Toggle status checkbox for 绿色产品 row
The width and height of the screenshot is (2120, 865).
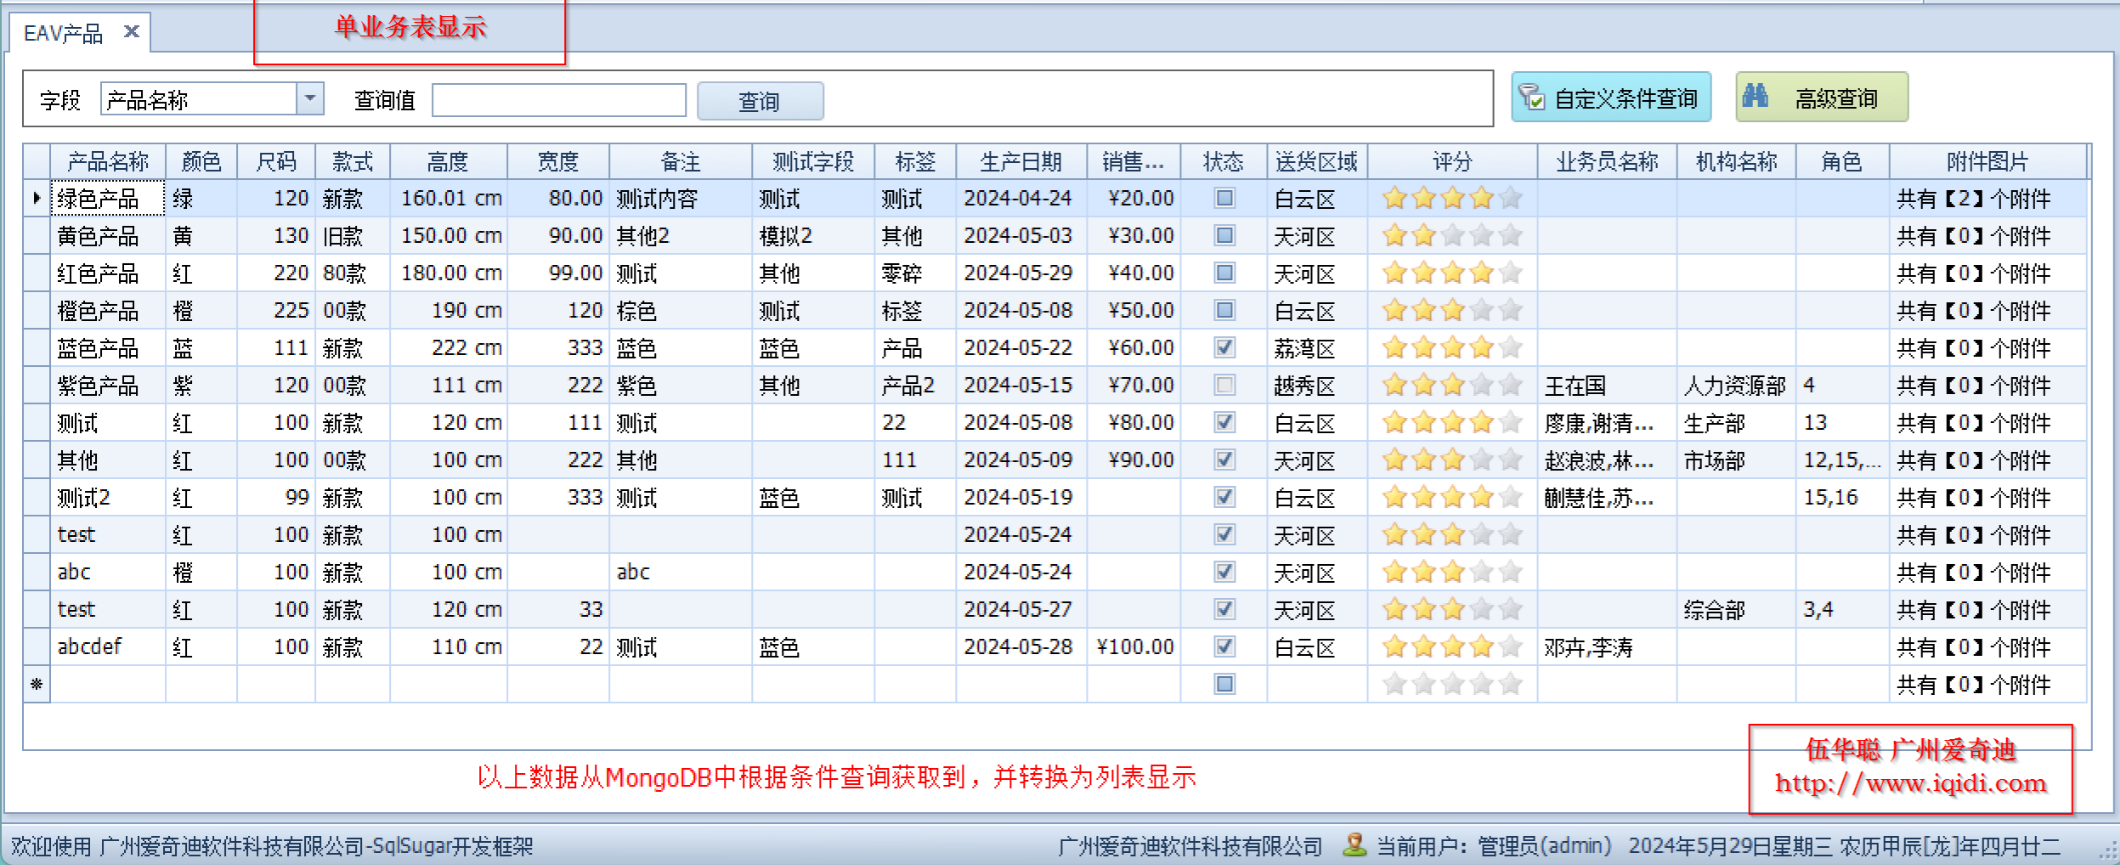tap(1224, 198)
